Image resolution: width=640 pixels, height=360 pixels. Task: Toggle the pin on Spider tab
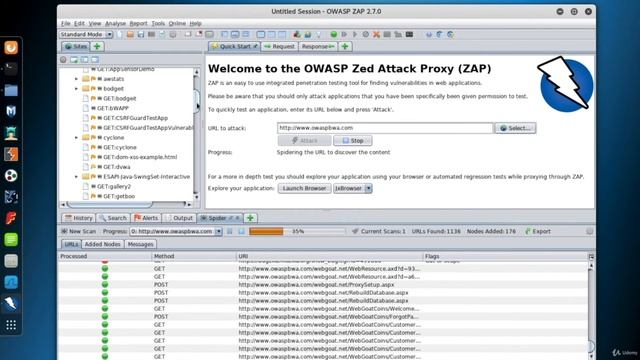coord(231,218)
